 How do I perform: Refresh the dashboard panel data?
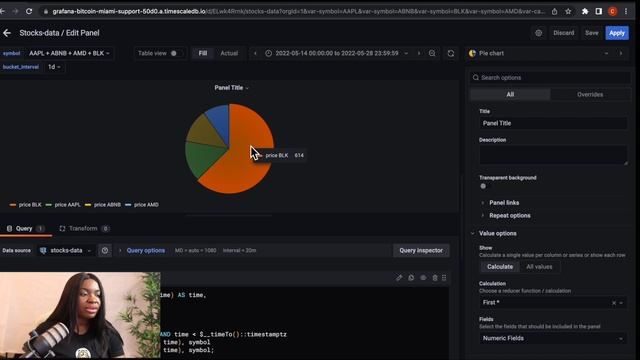coord(451,53)
